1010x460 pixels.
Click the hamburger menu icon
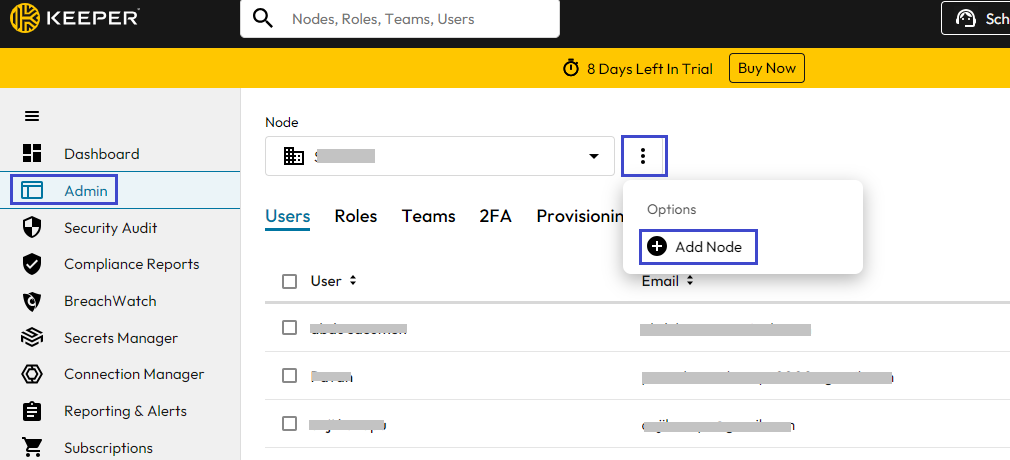32,116
